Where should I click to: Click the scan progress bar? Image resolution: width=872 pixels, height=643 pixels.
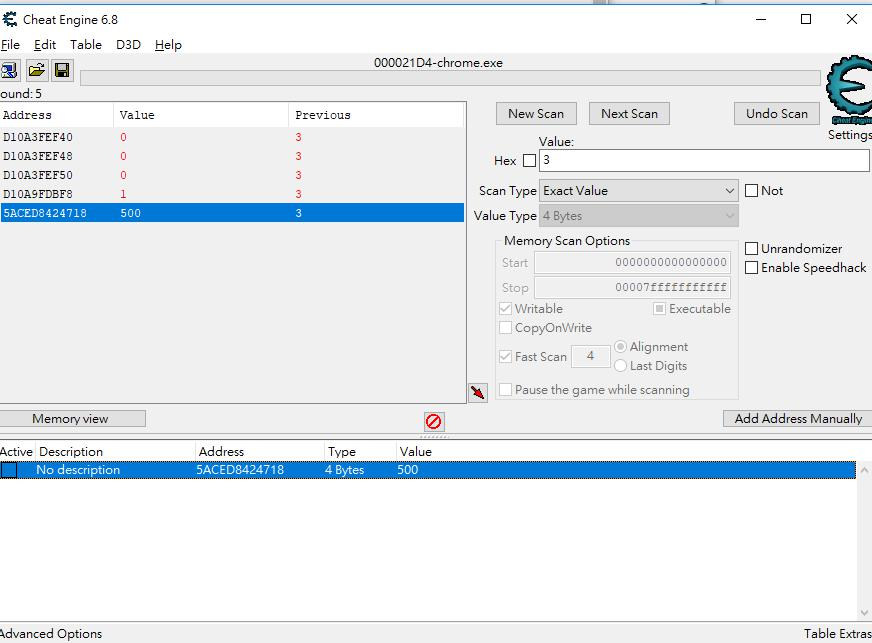[450, 78]
